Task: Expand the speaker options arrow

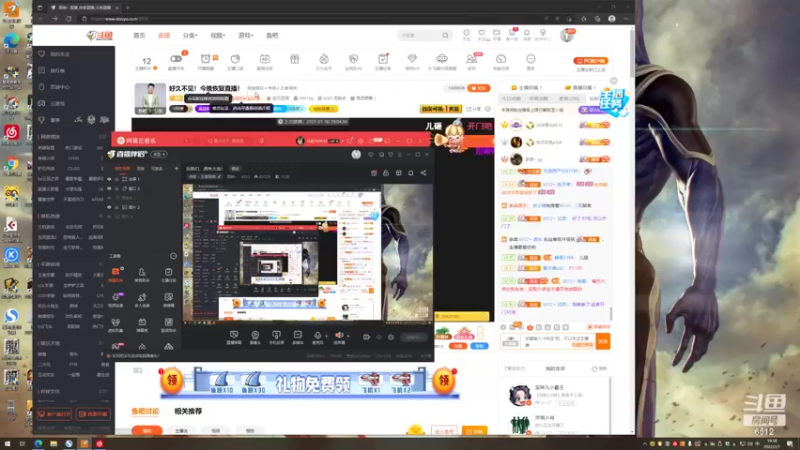Action: (x=348, y=336)
